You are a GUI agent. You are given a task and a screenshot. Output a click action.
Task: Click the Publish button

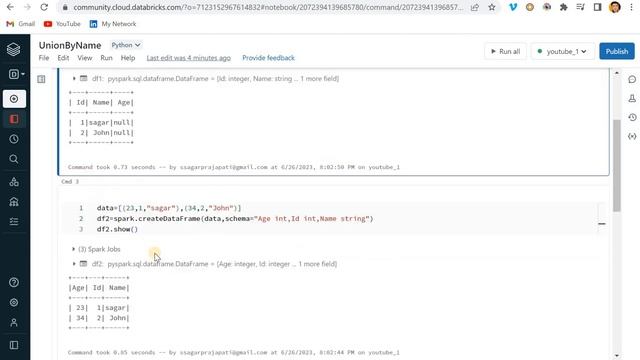[617, 51]
